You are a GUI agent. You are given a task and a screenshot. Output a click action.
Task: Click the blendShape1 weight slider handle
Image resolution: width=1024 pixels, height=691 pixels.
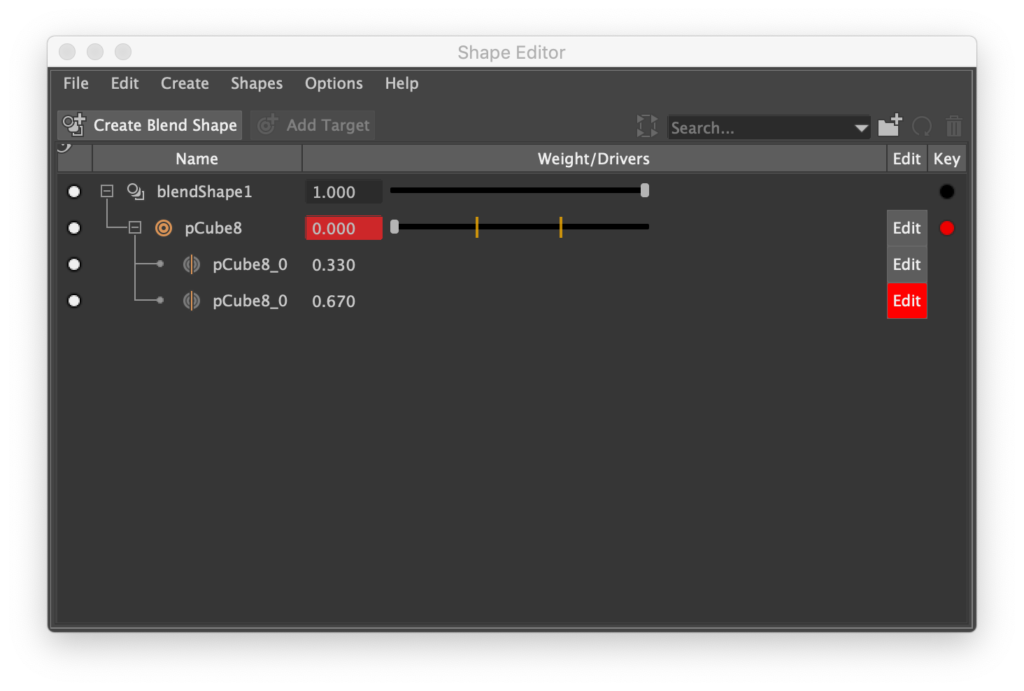pos(645,190)
